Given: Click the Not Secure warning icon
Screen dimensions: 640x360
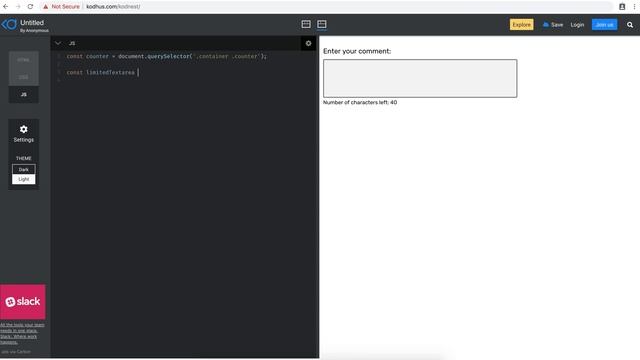Looking at the screenshot, I should tap(46, 7).
